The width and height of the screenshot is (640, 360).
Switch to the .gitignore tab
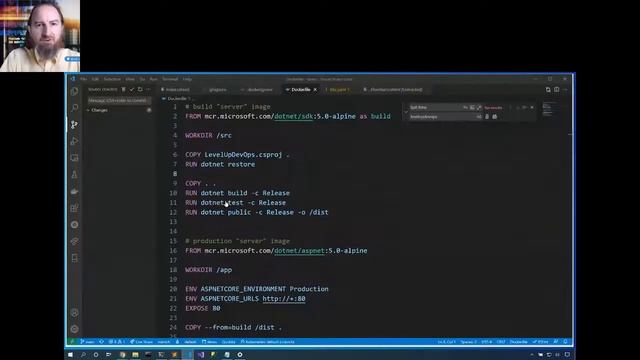[218, 89]
